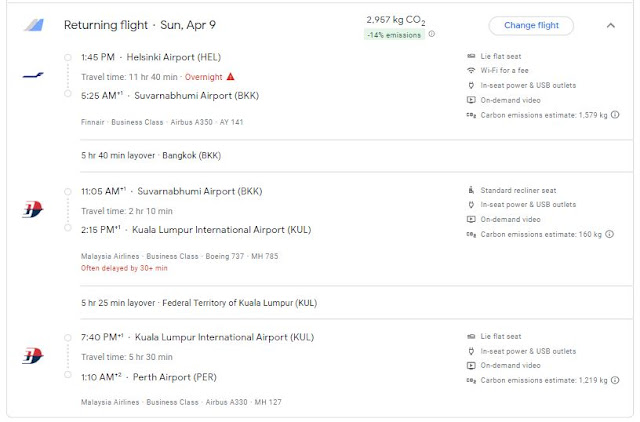The width and height of the screenshot is (640, 422).
Task: Click the Finnair Lie flat seat icon
Action: (471, 56)
